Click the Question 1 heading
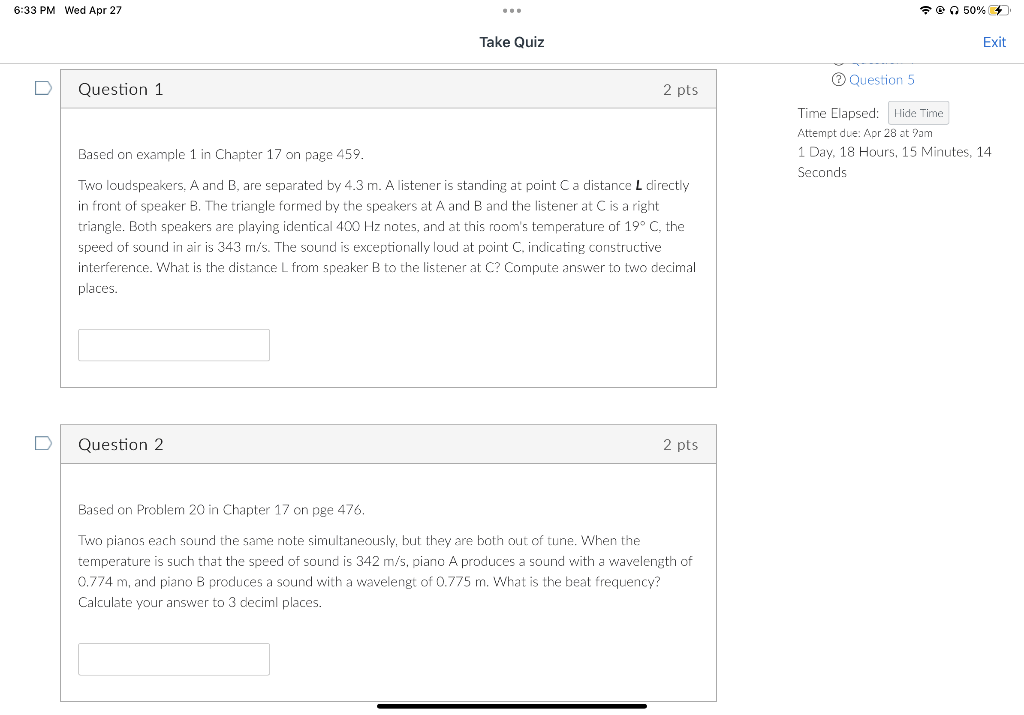 [x=120, y=89]
